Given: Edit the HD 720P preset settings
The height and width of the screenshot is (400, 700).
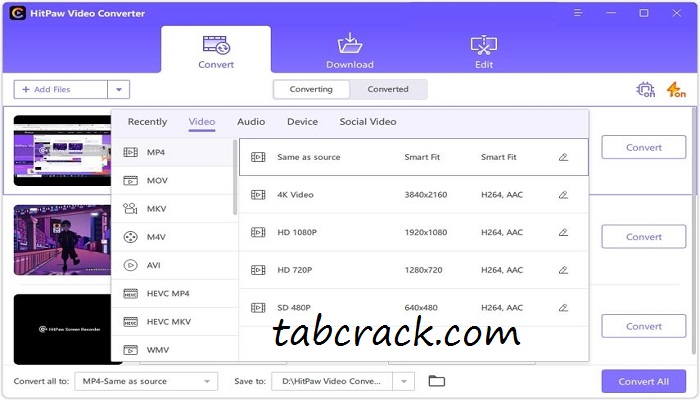Looking at the screenshot, I should tap(563, 270).
